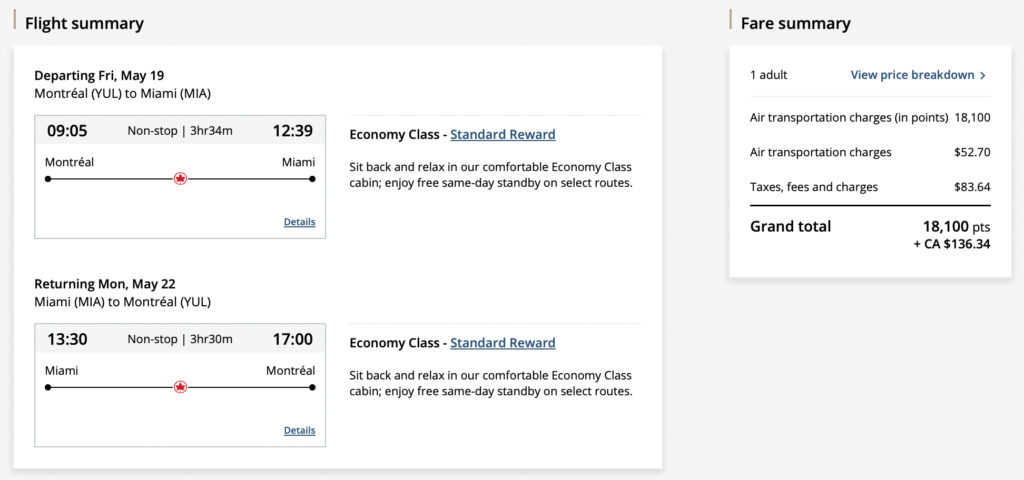Select the 09:05 departure time
1024x480 pixels.
pyautogui.click(x=67, y=131)
